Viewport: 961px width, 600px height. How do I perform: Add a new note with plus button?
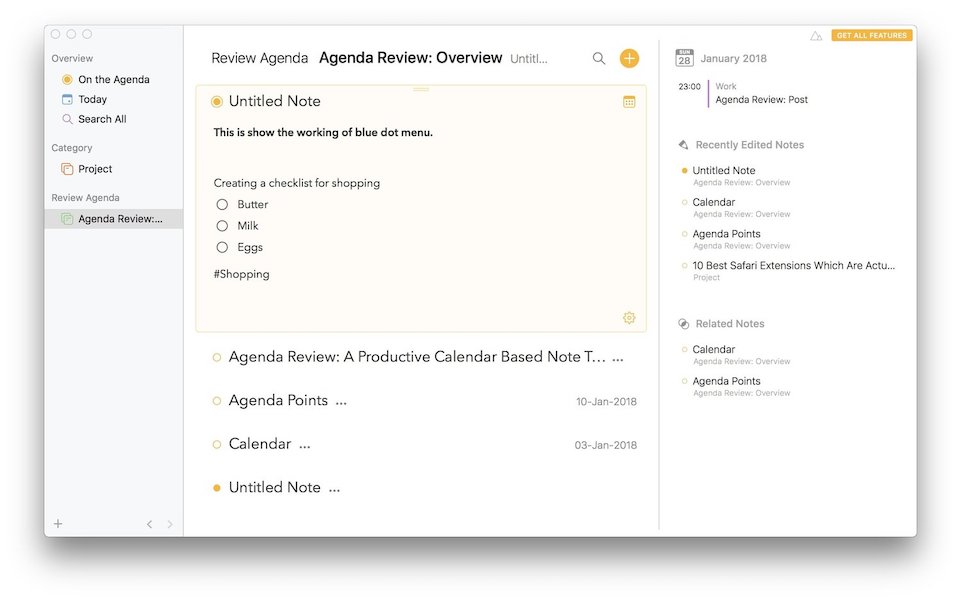pos(629,59)
